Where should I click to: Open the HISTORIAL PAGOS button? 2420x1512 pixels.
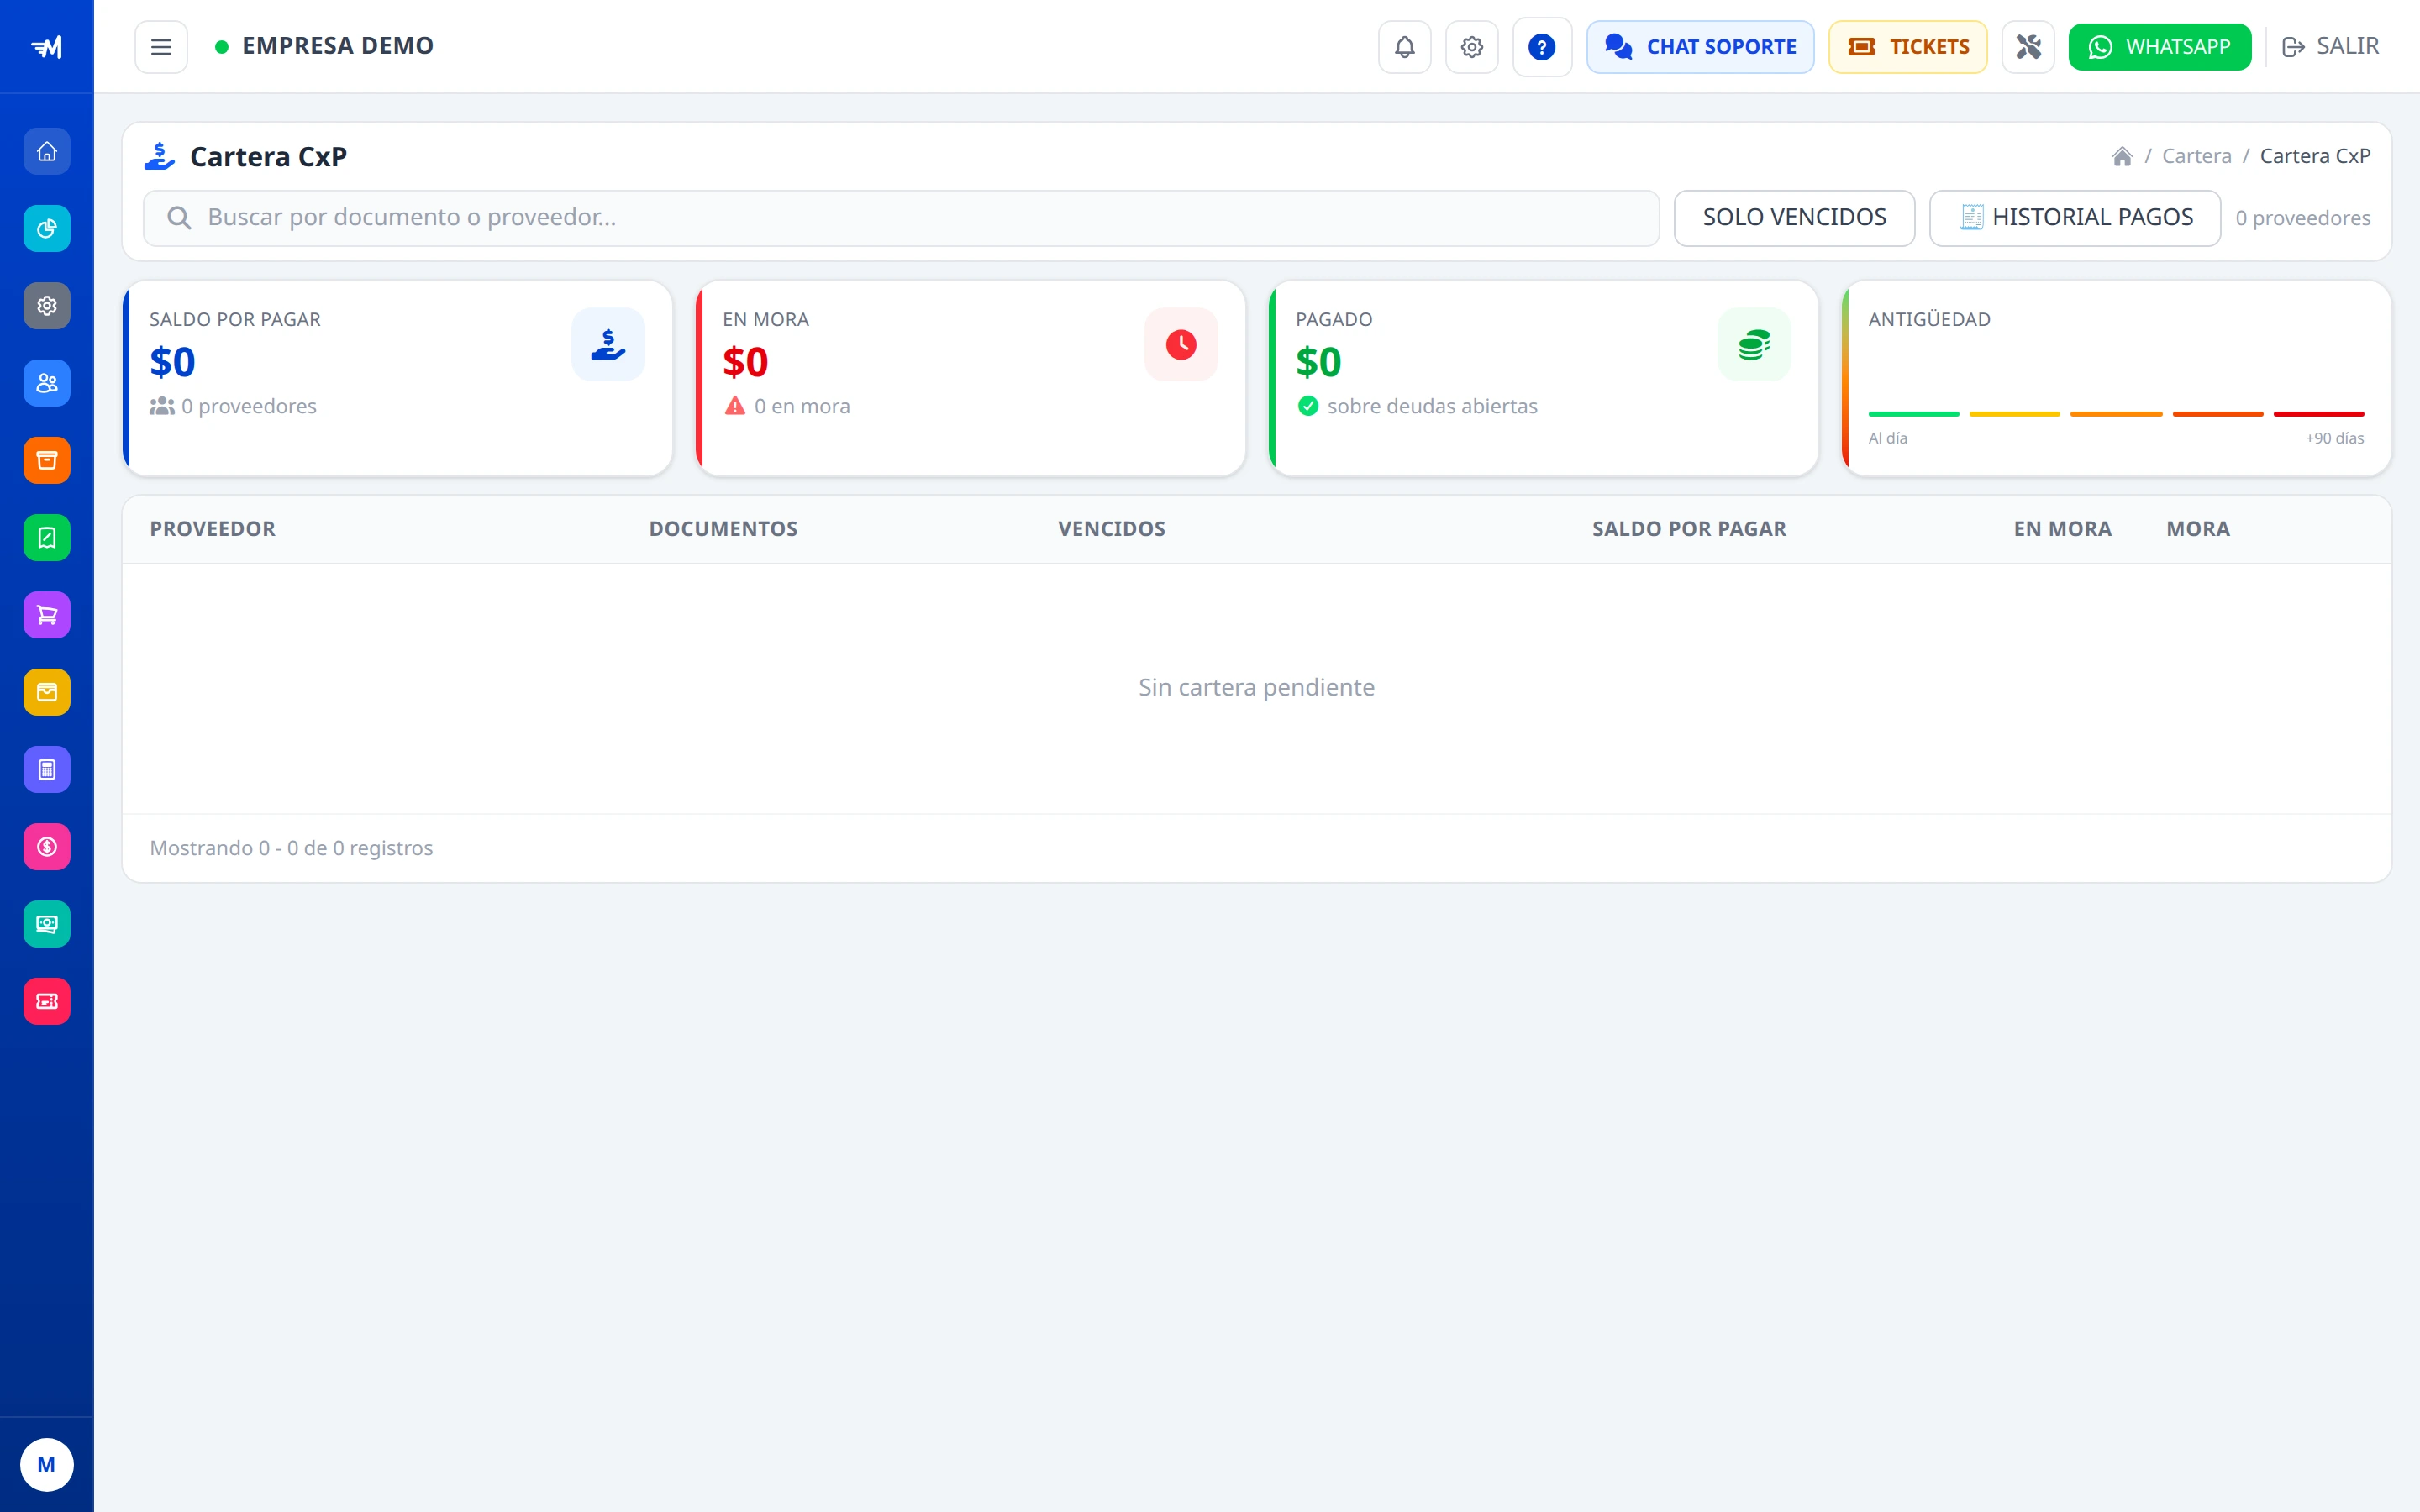pyautogui.click(x=2075, y=218)
